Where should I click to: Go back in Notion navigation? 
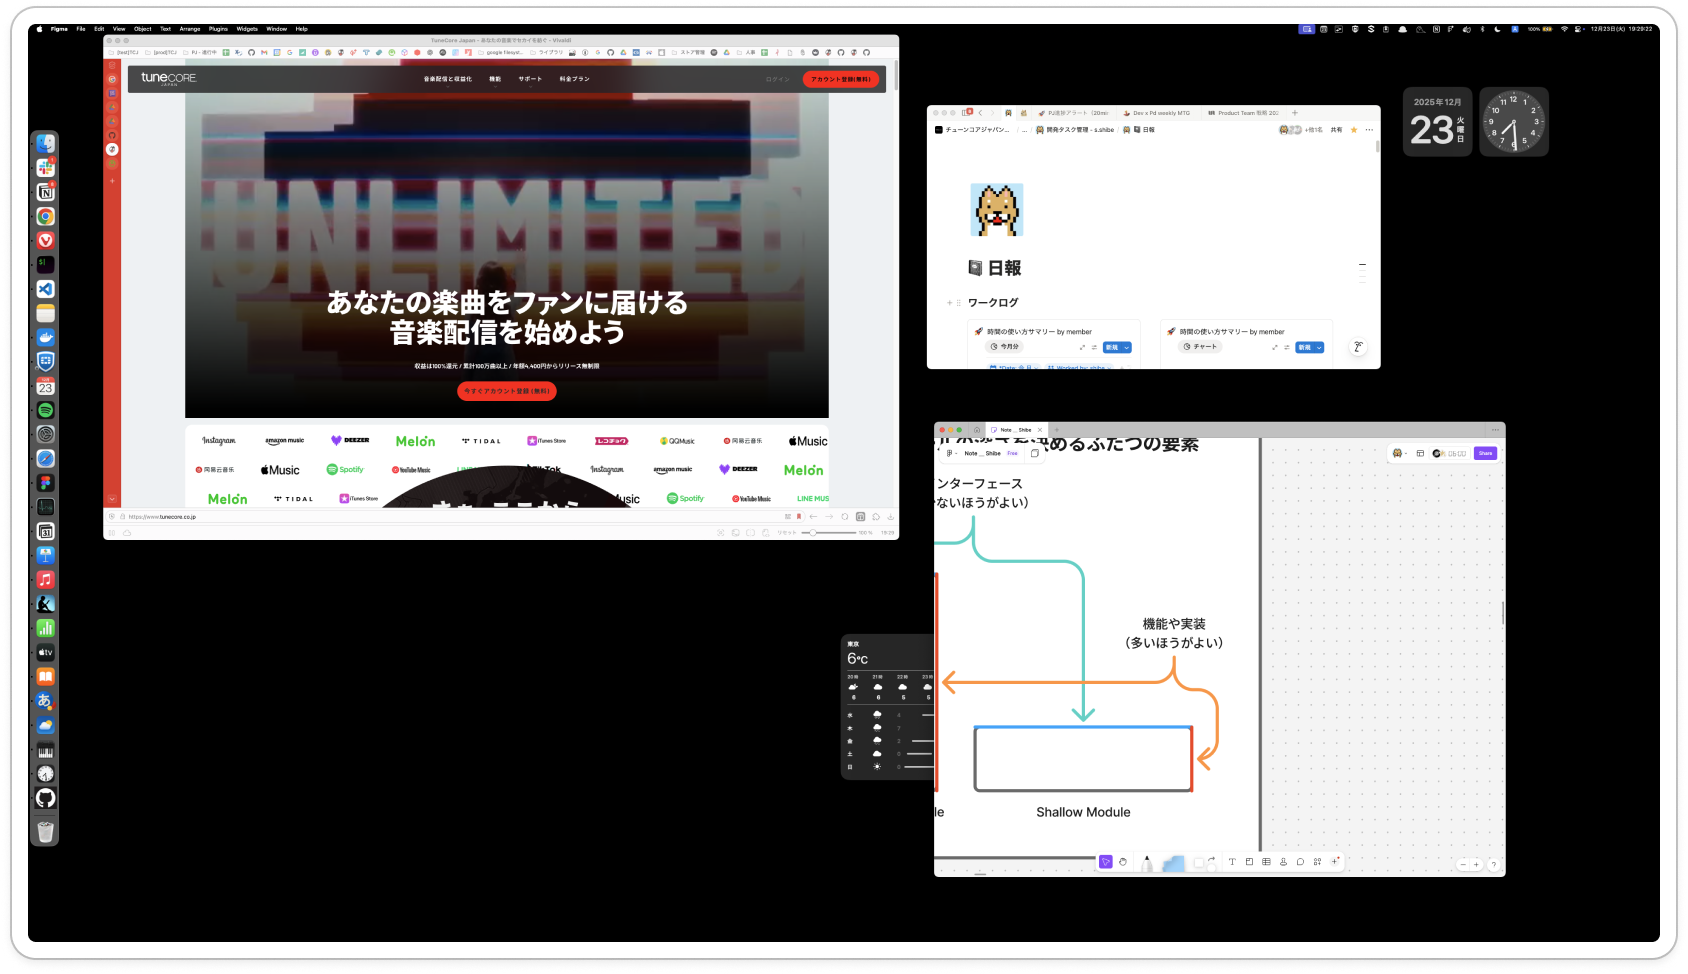[x=980, y=113]
